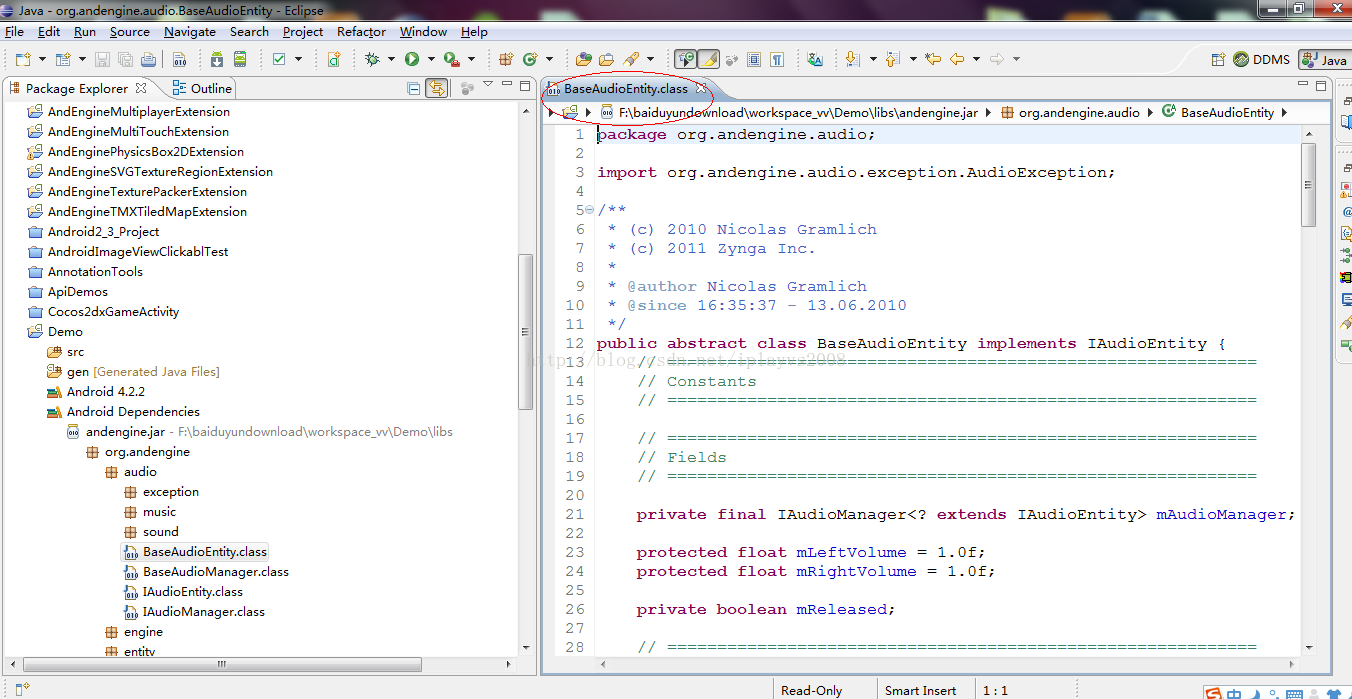Switch to the Java perspective

(x=1324, y=60)
